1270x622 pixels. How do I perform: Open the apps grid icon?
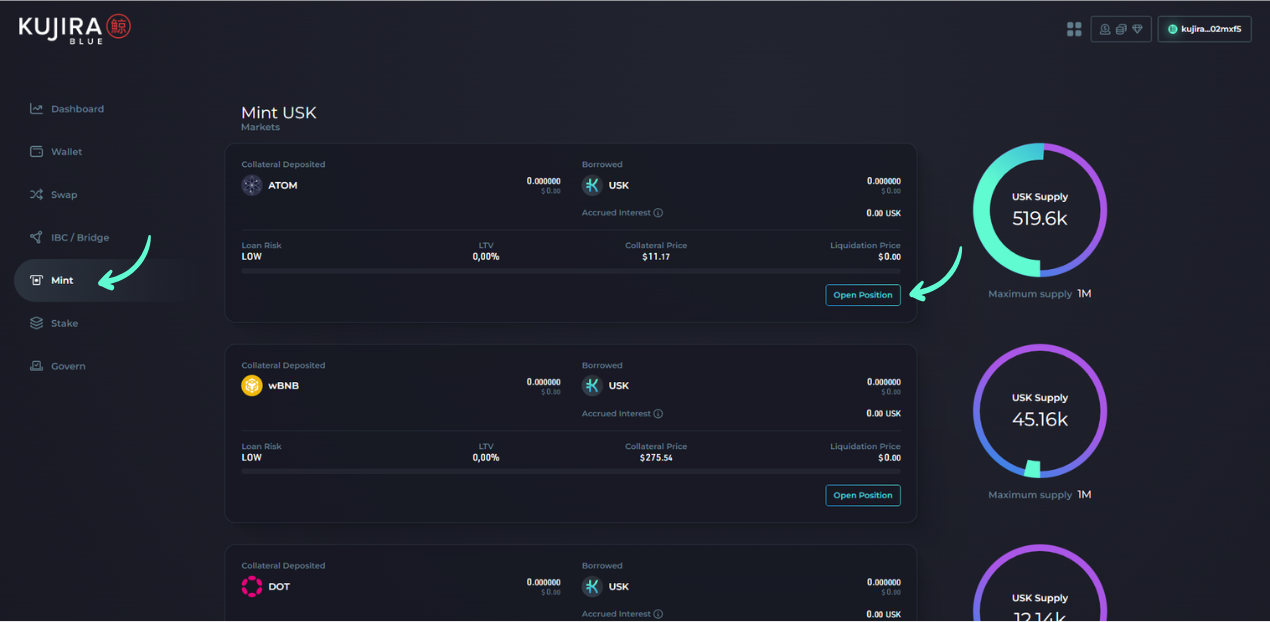[1074, 29]
